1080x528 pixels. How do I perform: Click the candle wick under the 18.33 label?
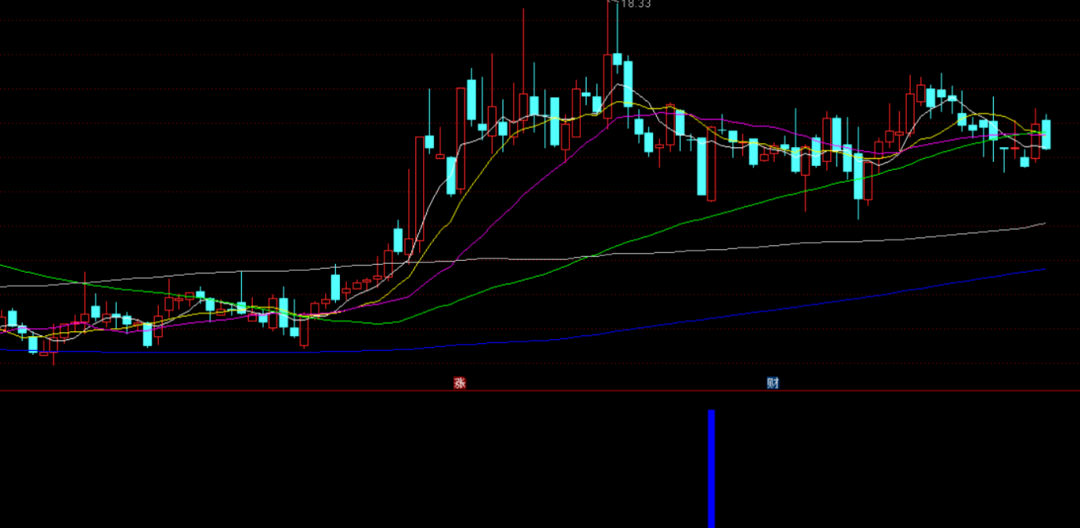click(608, 30)
